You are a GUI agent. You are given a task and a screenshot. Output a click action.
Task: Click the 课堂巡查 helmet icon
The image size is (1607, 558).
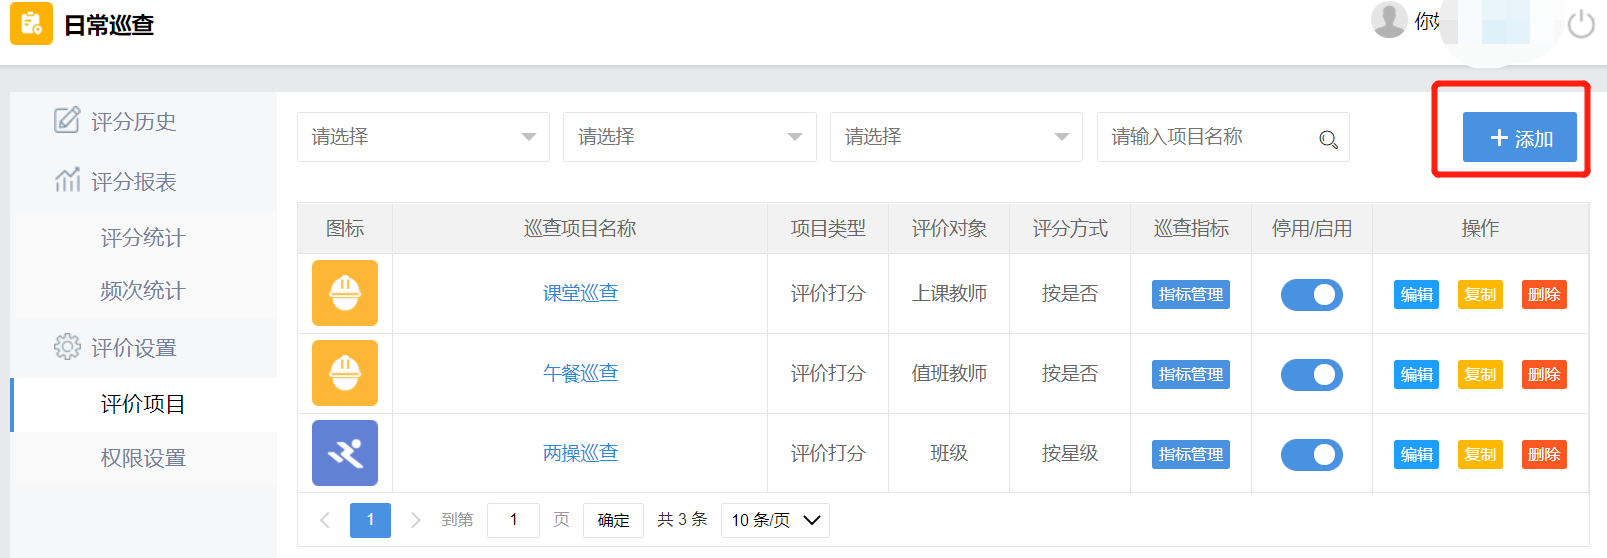345,293
